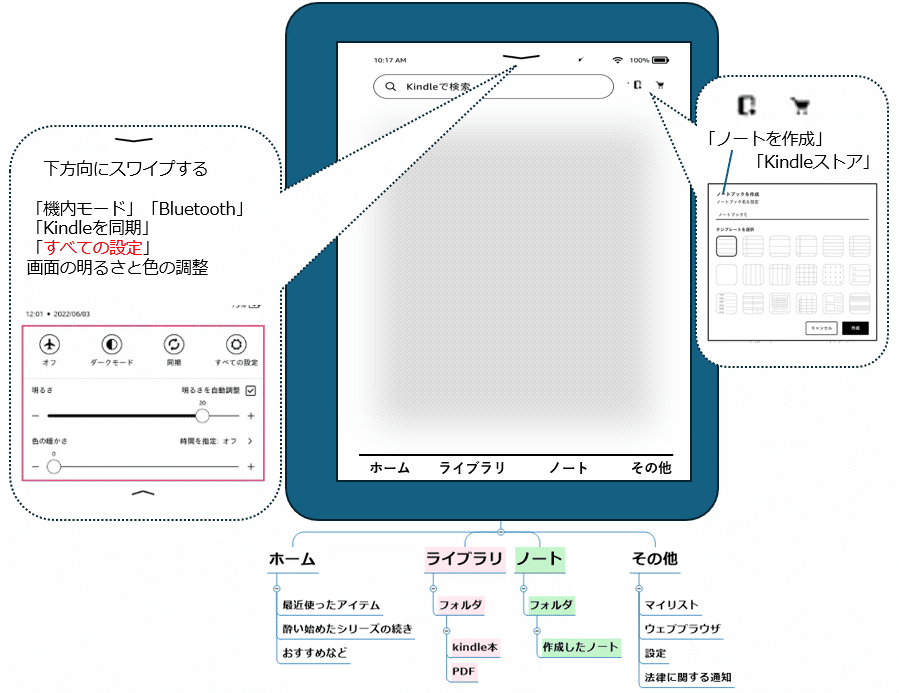
Task: Select the その他 node in mind map
Action: [x=655, y=559]
